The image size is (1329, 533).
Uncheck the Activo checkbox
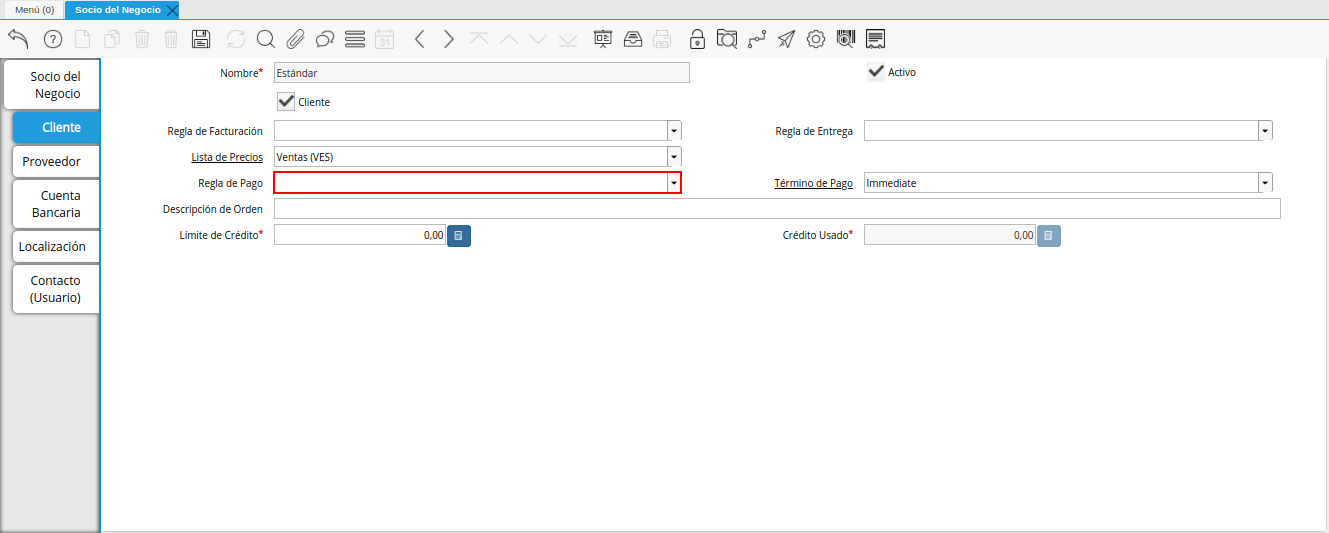[x=876, y=71]
